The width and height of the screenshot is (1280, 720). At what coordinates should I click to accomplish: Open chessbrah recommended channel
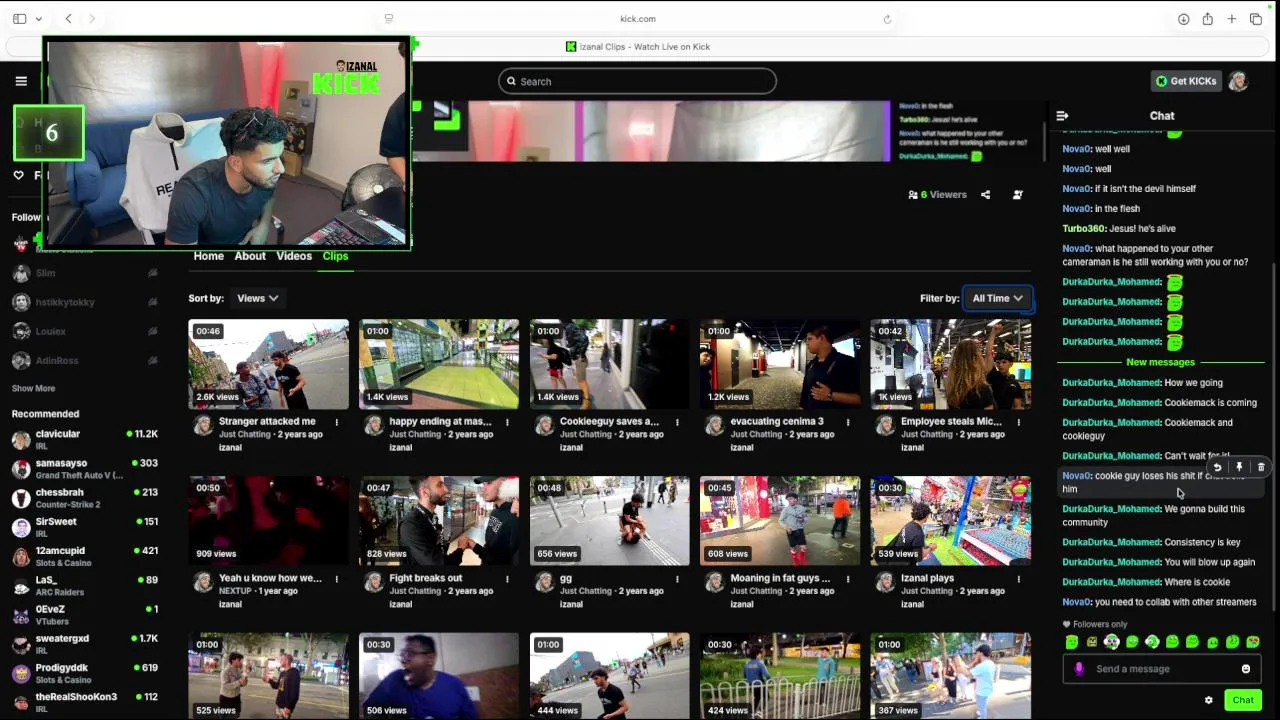click(x=84, y=498)
